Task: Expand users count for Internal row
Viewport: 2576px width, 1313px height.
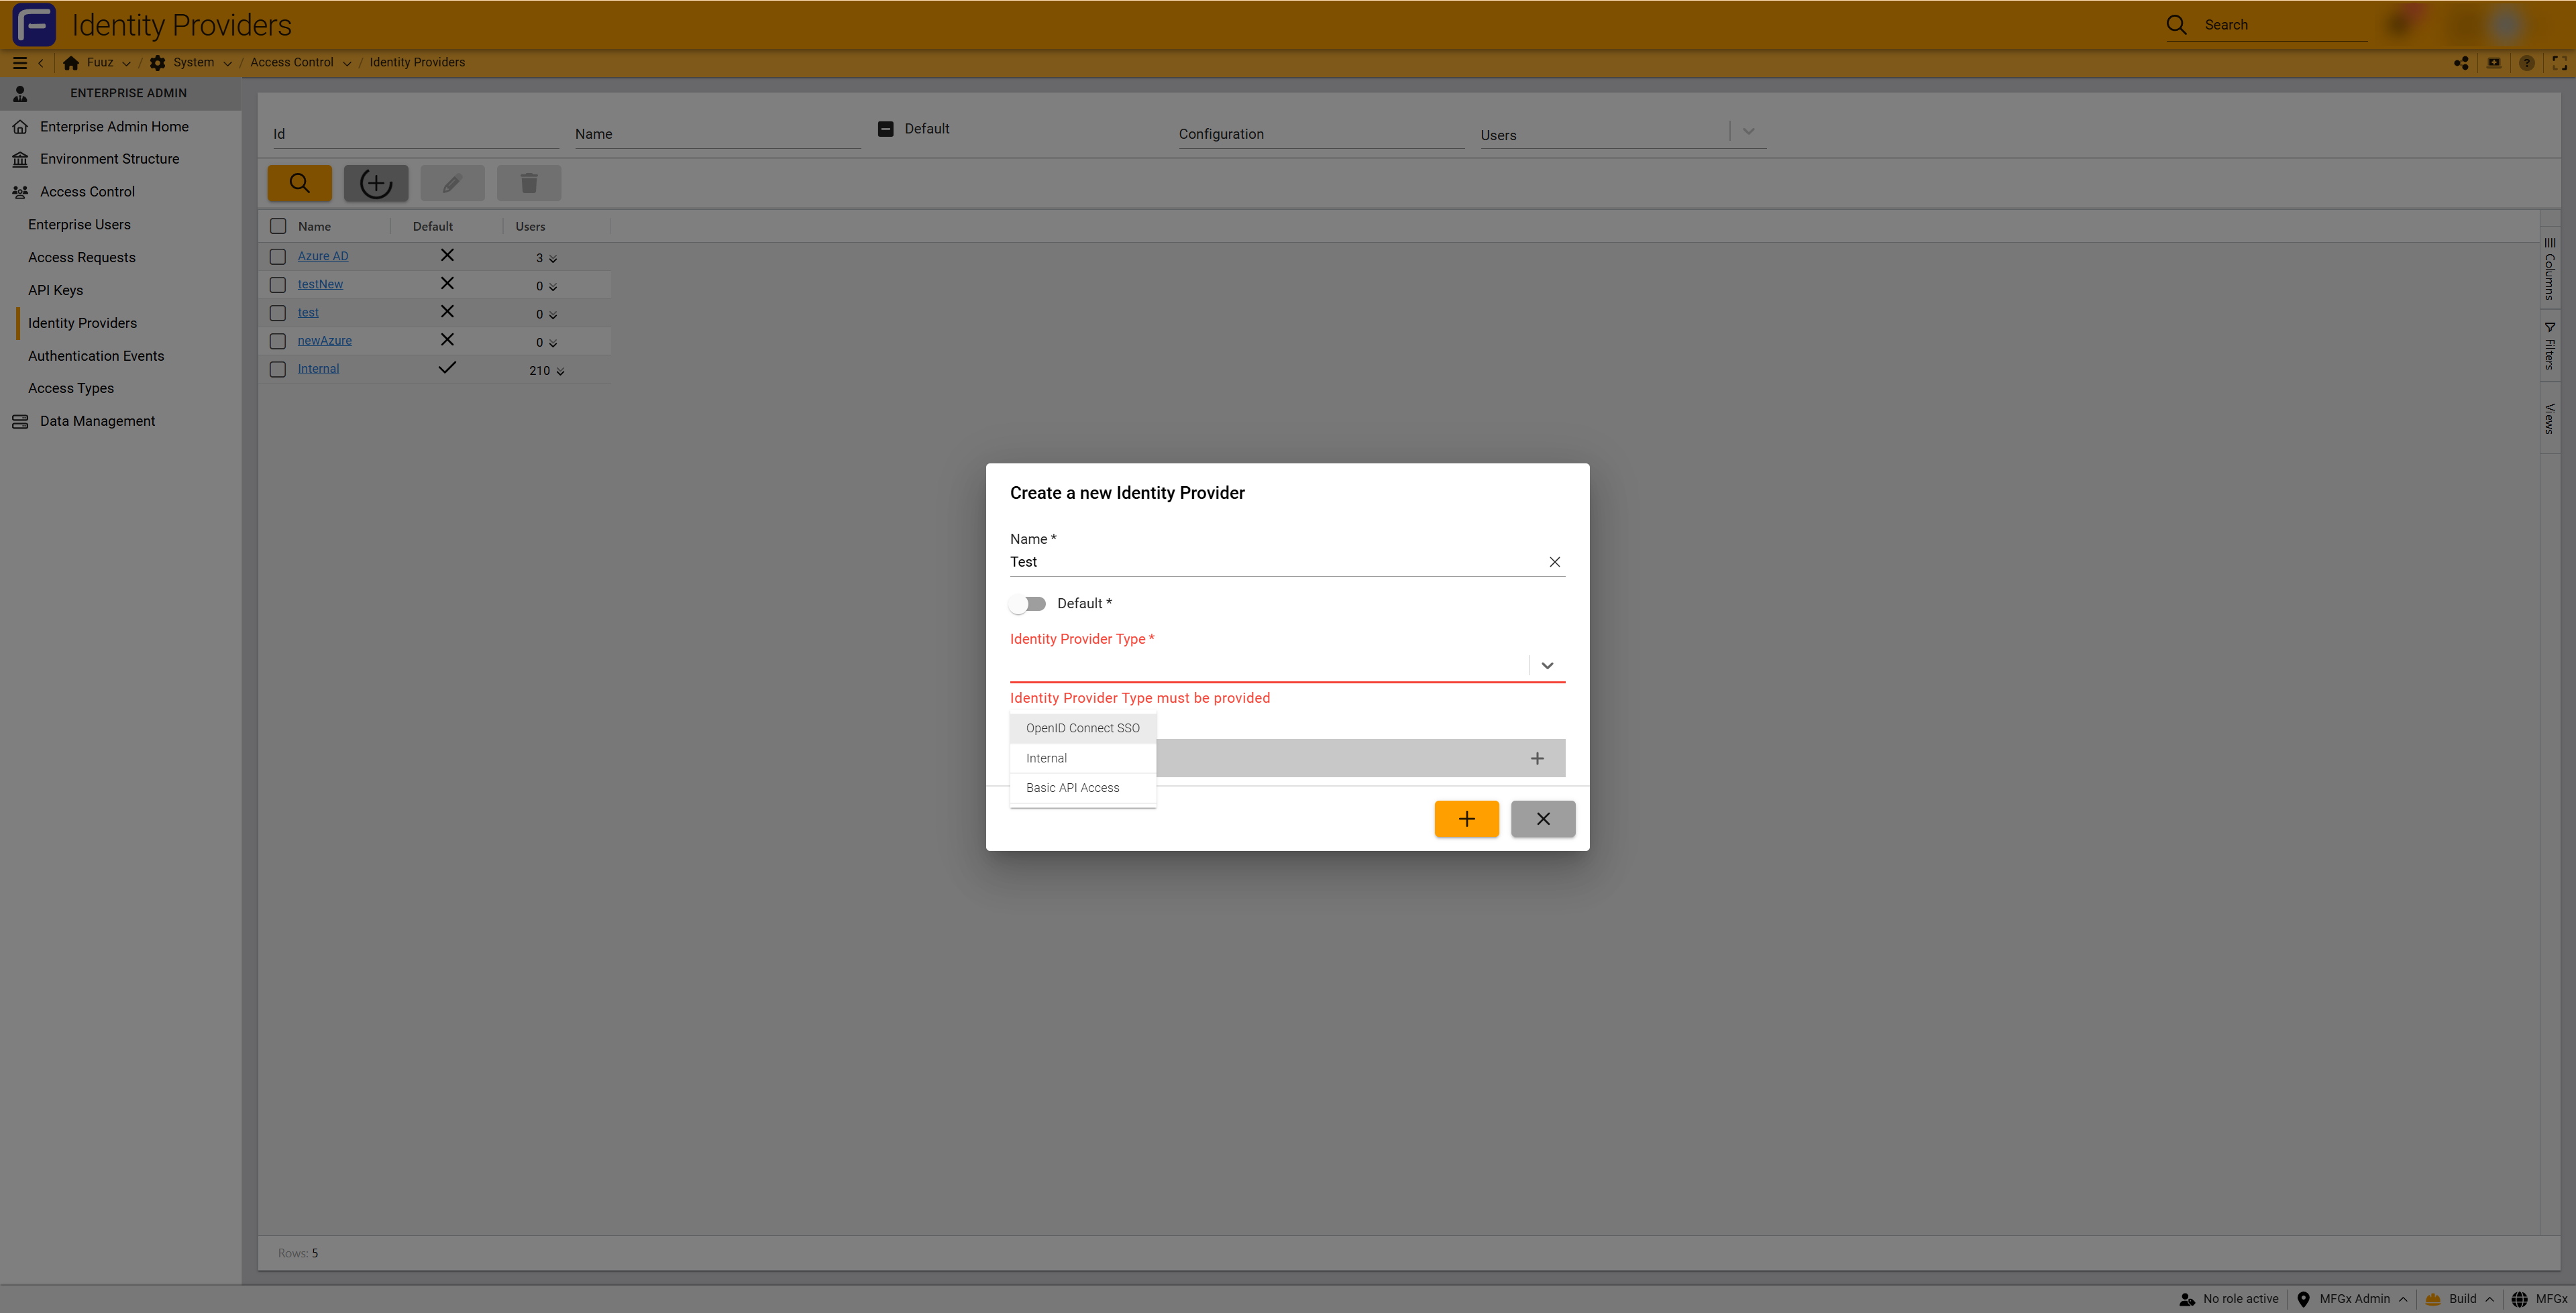Action: pos(560,372)
